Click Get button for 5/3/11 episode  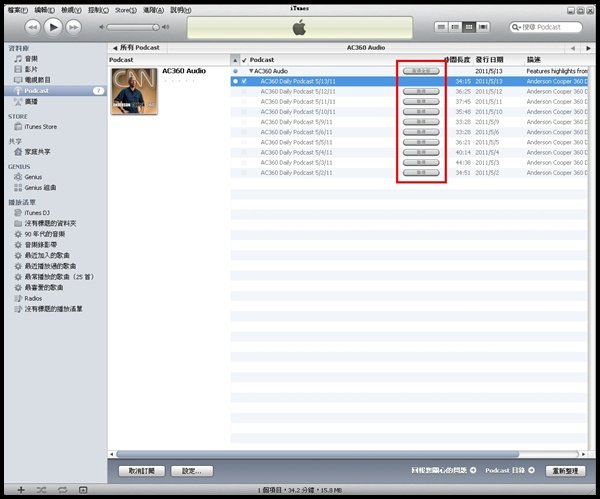coord(421,163)
